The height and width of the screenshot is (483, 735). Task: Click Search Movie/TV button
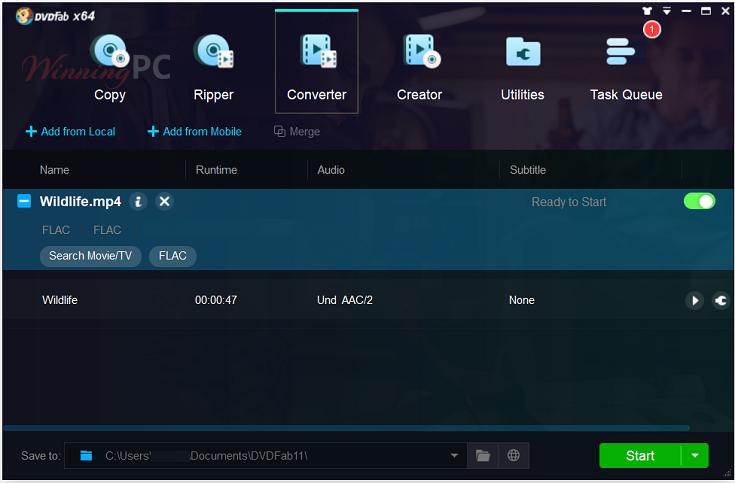(90, 256)
